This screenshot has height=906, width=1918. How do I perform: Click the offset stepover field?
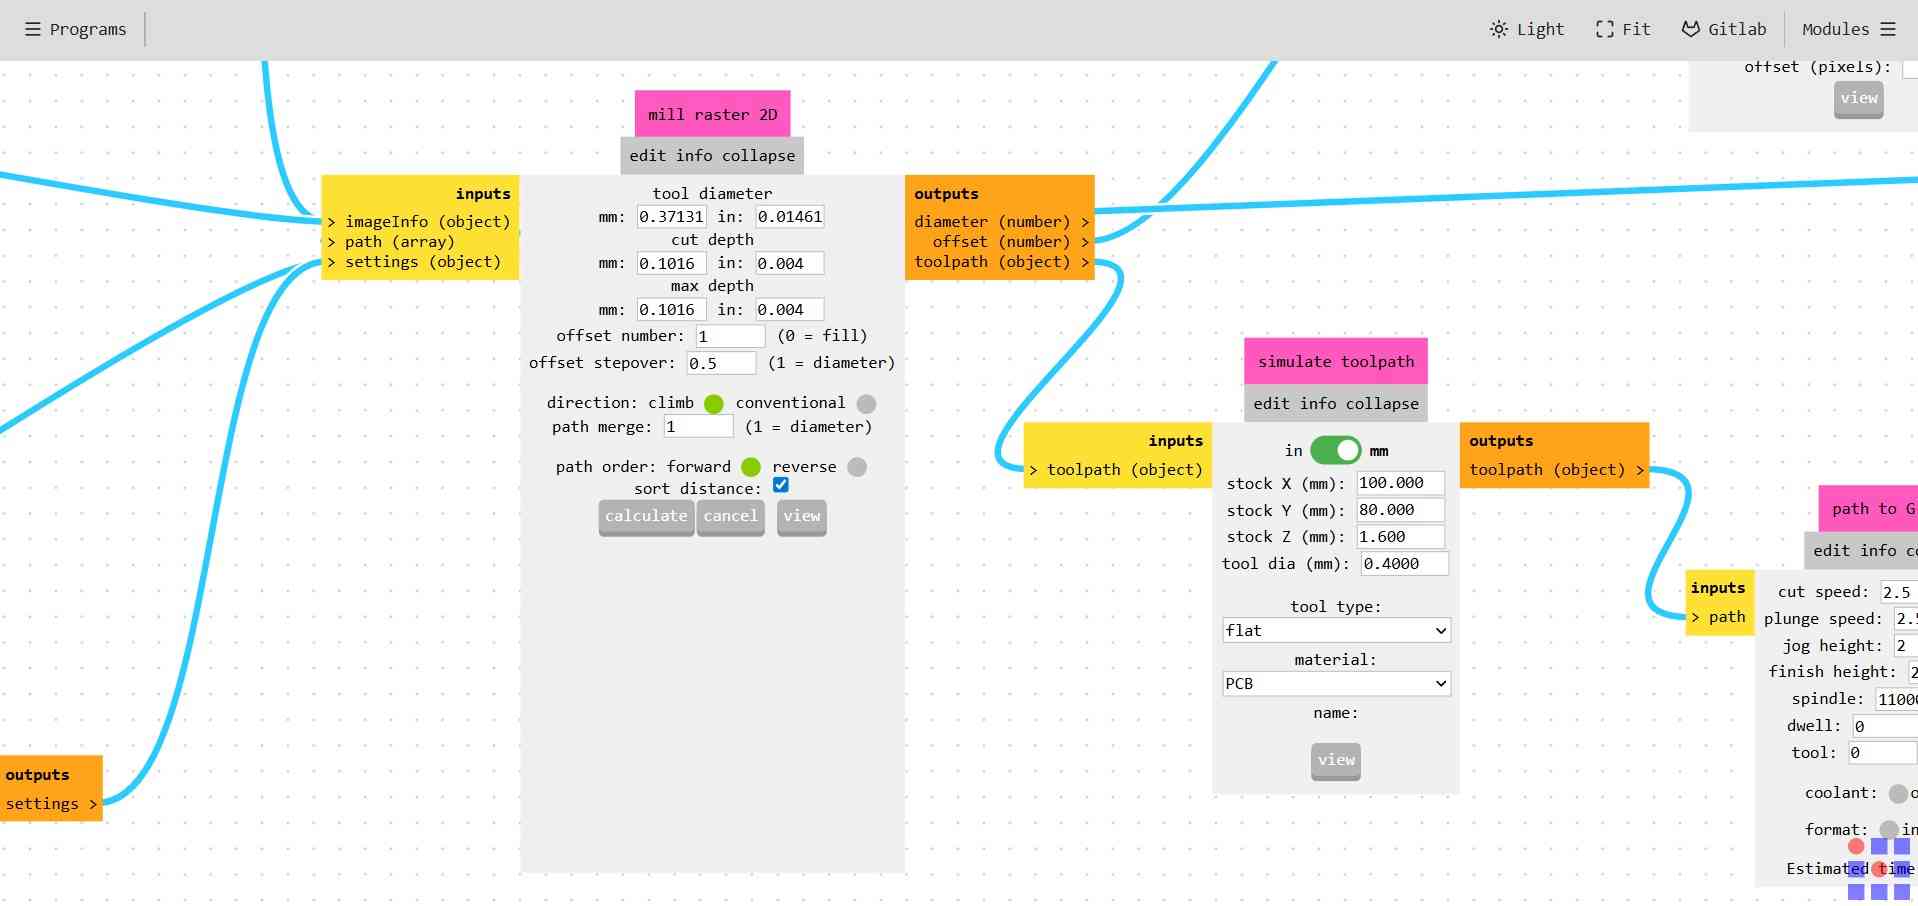point(721,363)
